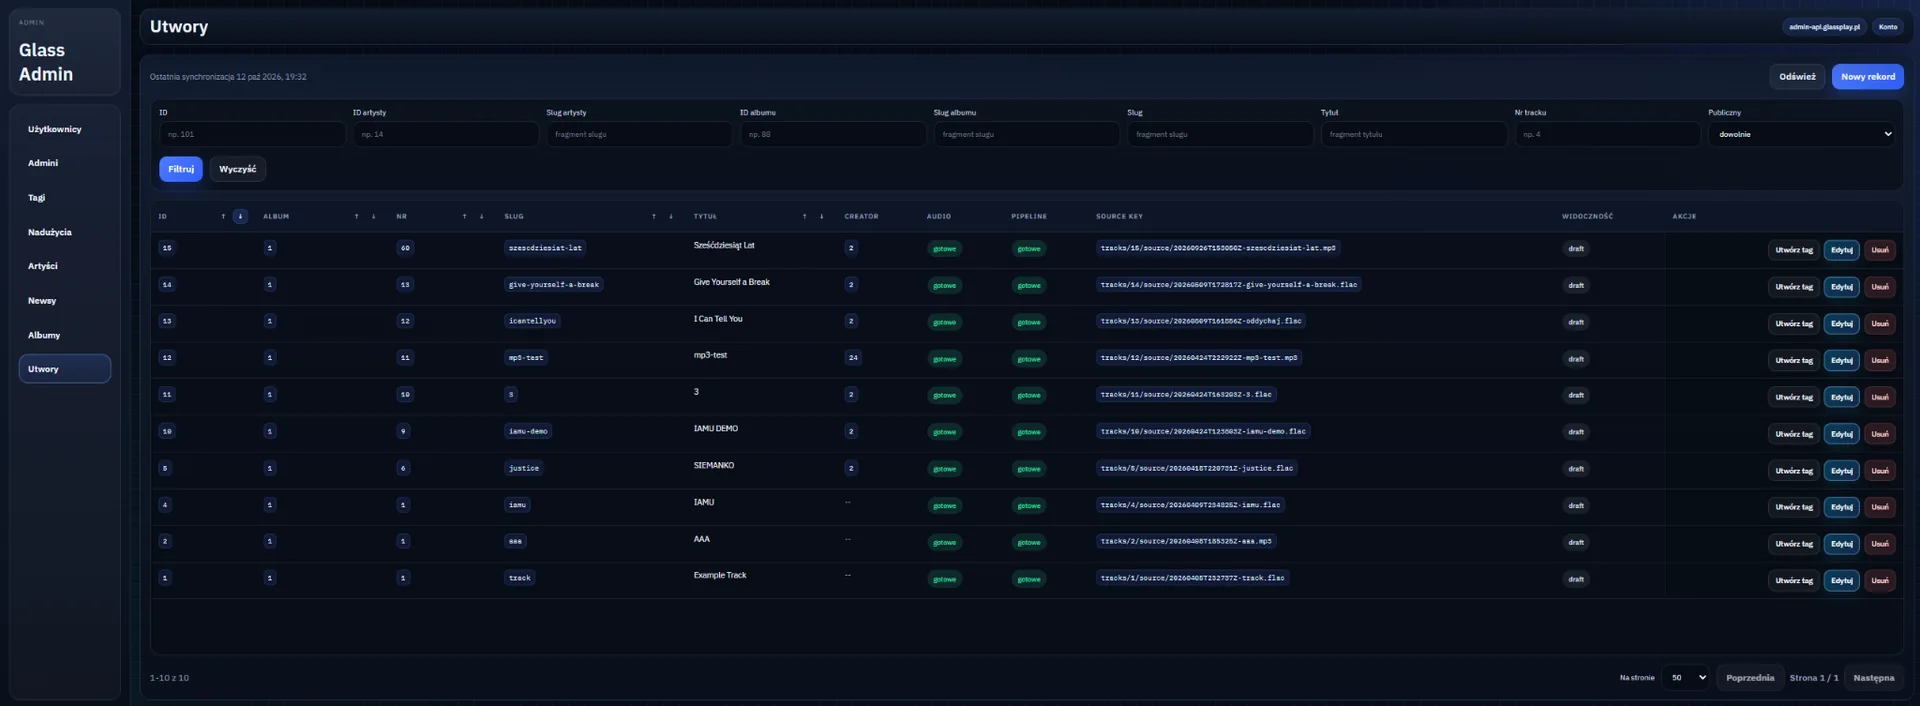Click the admin-api.glassplay.pl badge
The image size is (1920, 706).
(x=1825, y=27)
